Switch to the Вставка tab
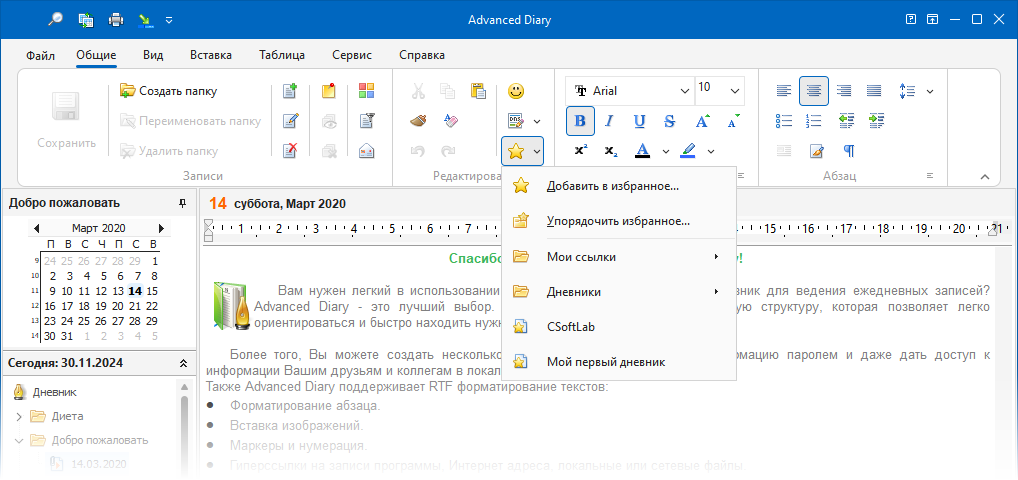 click(211, 55)
